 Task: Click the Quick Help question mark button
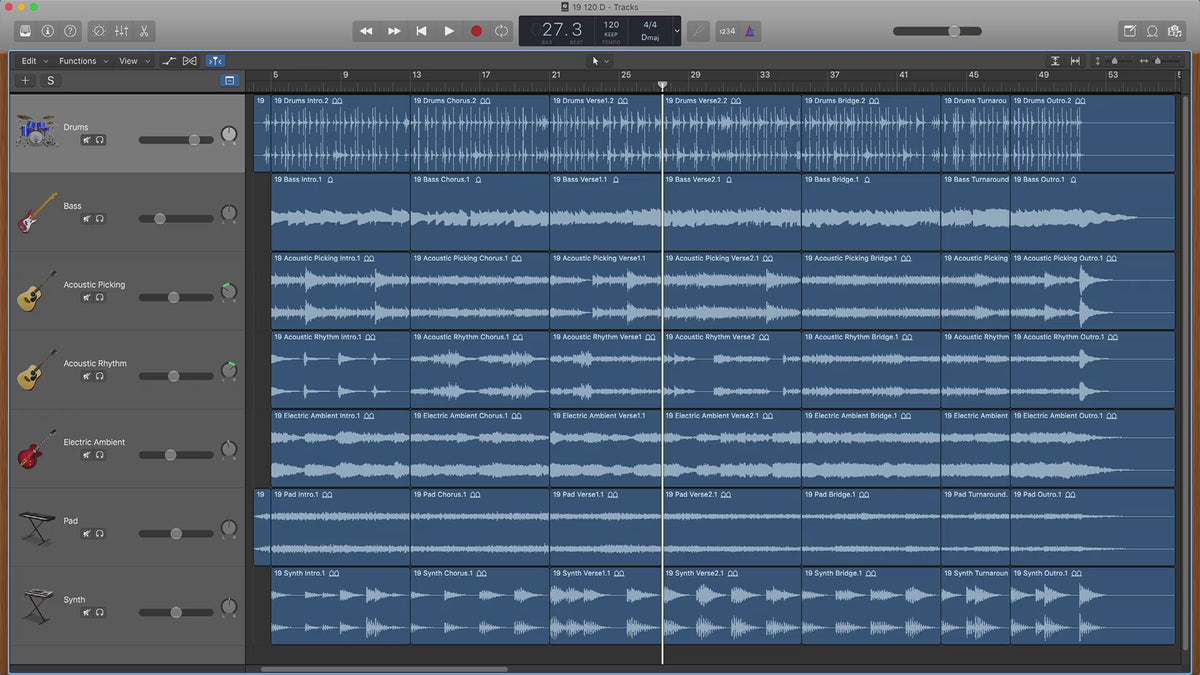pos(70,31)
